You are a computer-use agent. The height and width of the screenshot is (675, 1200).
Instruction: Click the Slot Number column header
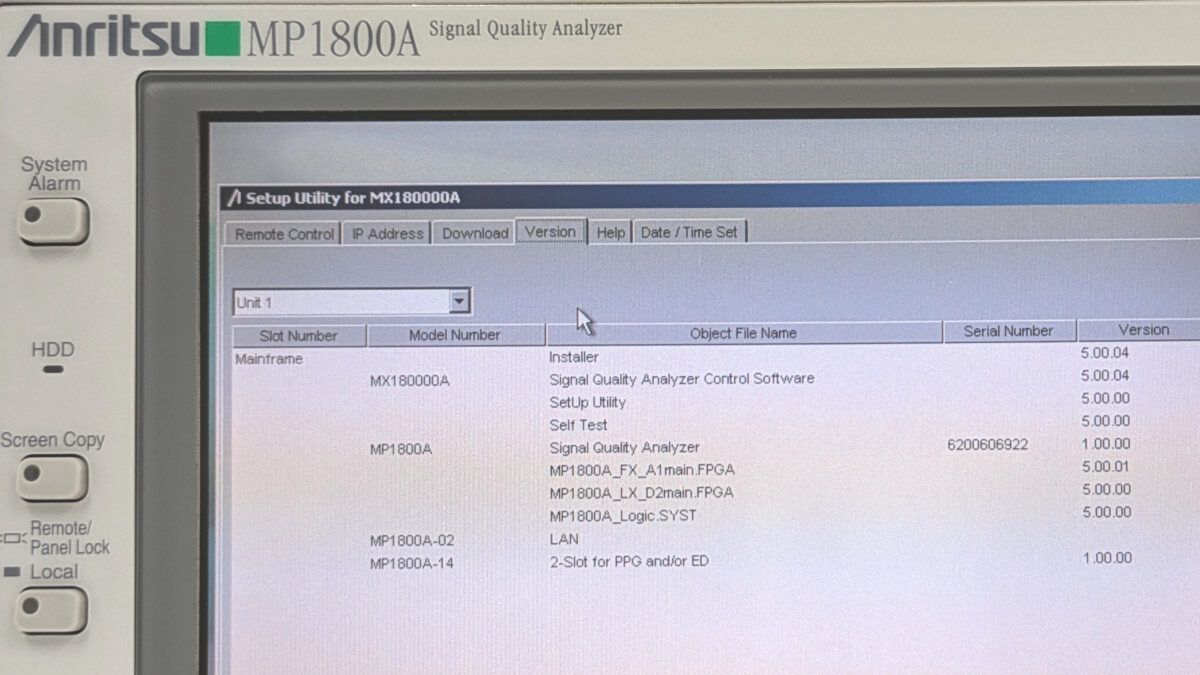point(298,336)
